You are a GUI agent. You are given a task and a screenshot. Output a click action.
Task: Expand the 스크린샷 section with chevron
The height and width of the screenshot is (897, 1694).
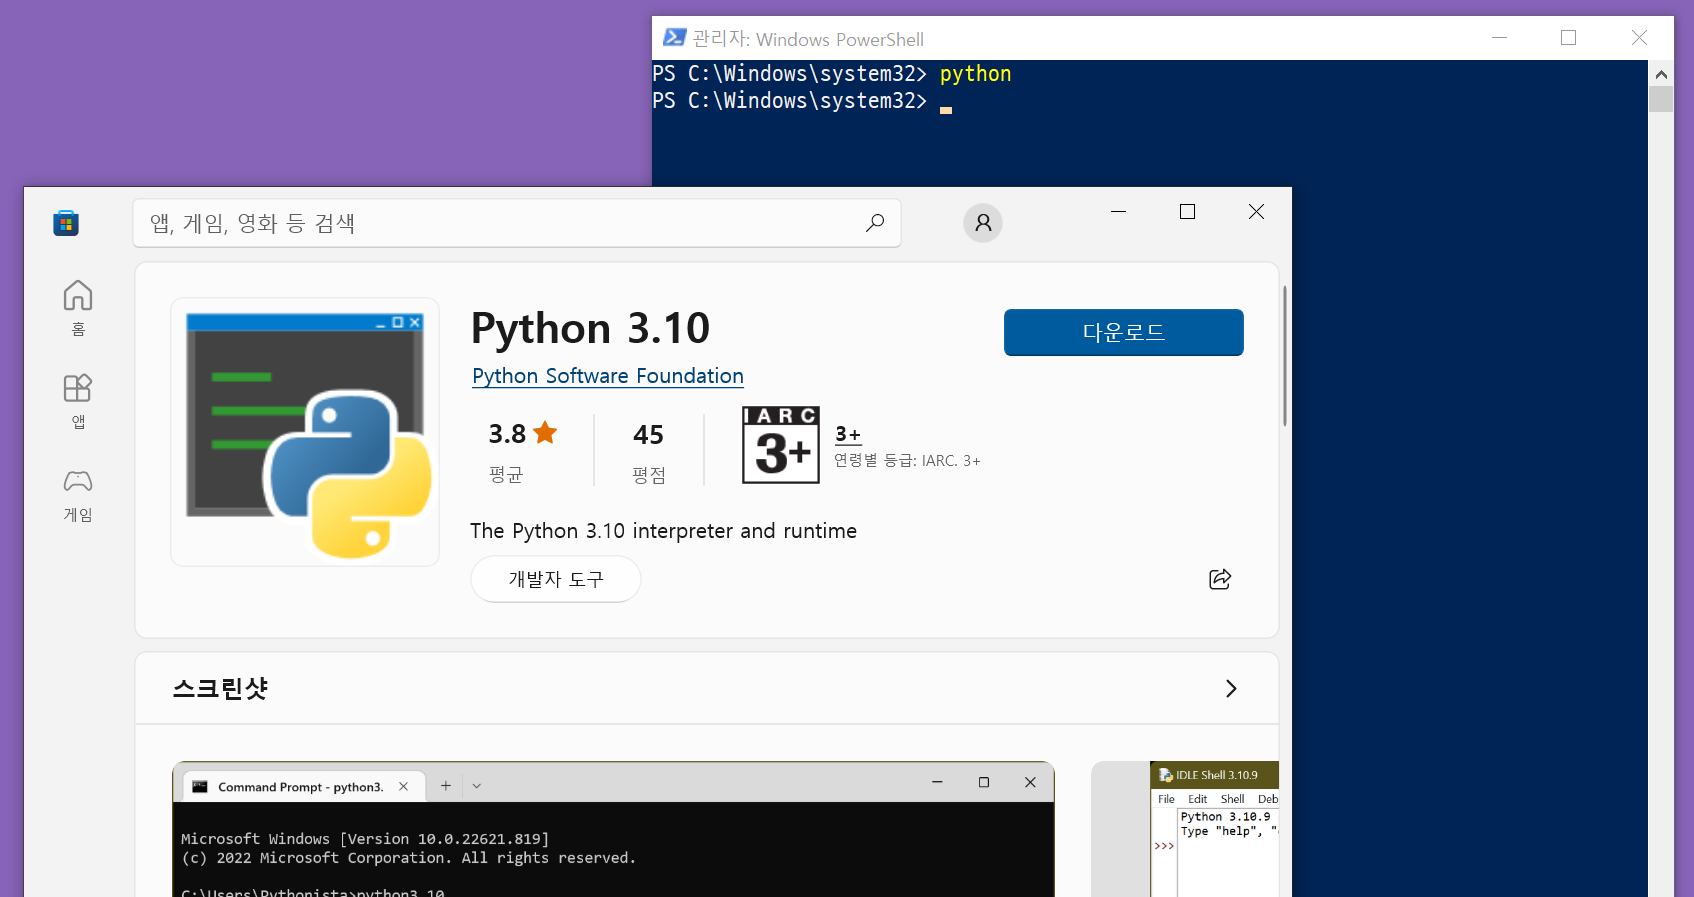(x=1231, y=688)
